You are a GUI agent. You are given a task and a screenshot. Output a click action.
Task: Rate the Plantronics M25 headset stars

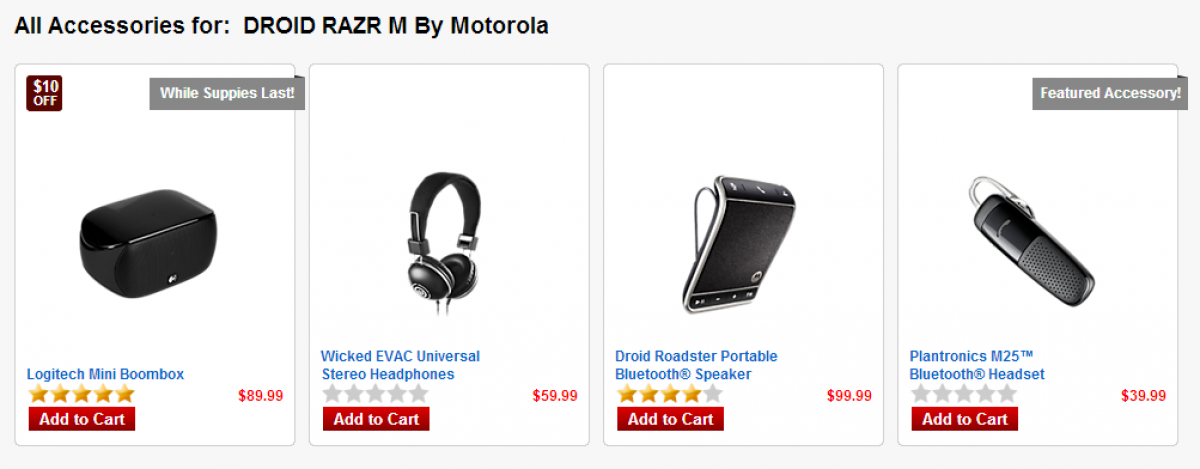click(x=963, y=394)
